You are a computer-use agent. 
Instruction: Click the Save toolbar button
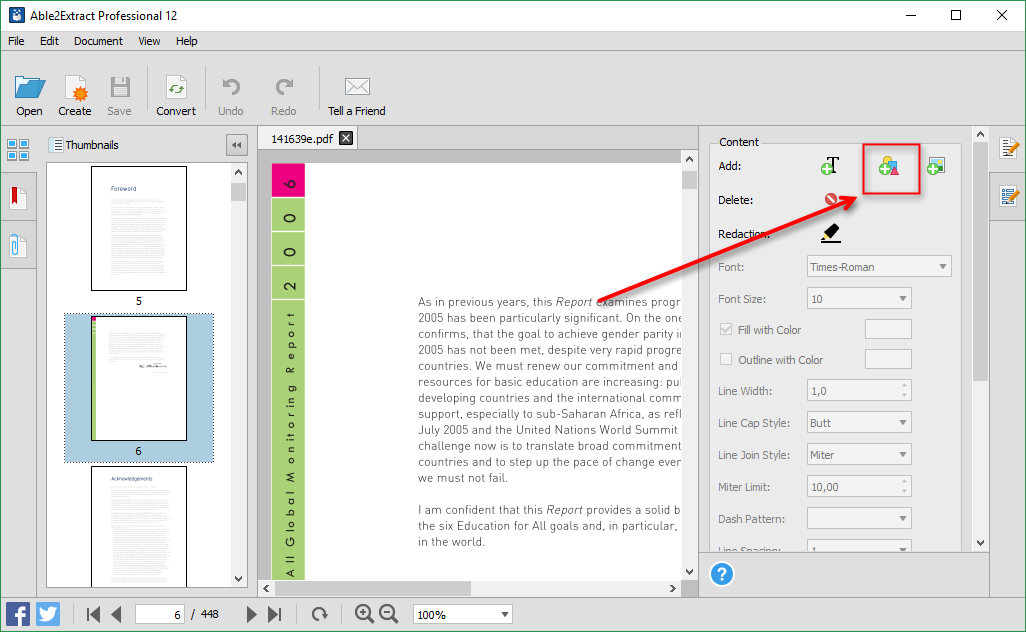click(x=119, y=96)
